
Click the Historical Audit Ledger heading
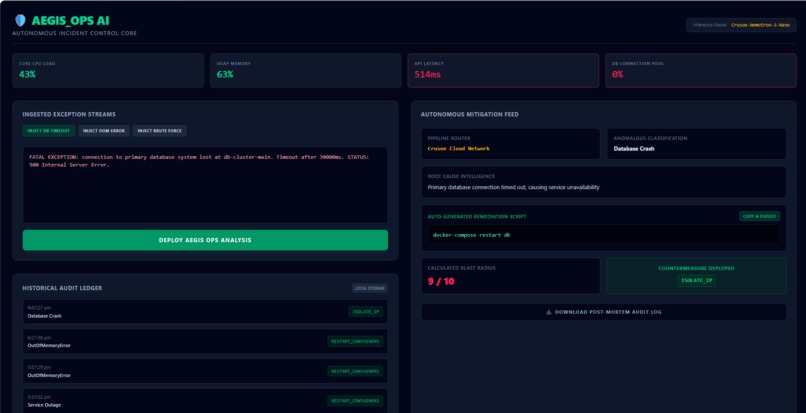(x=62, y=288)
